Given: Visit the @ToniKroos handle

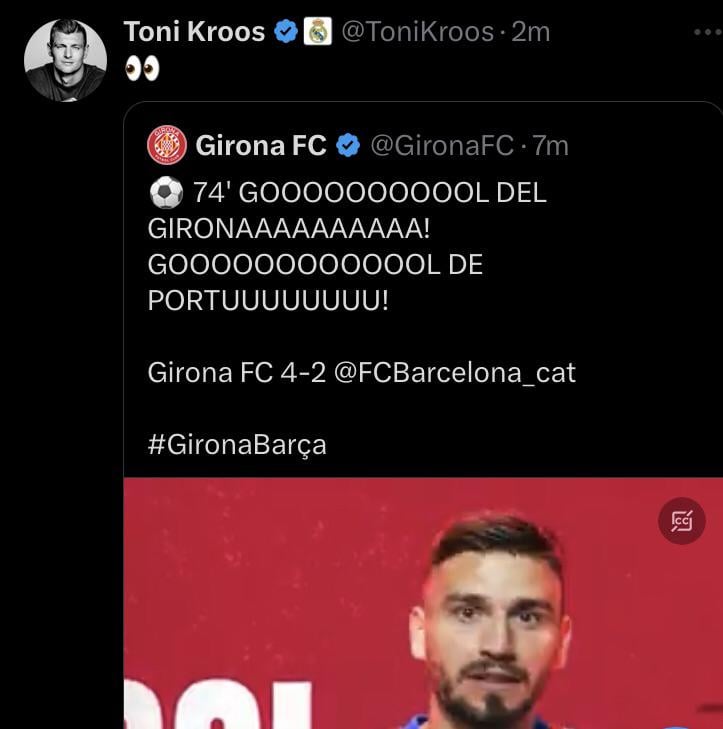Looking at the screenshot, I should point(417,32).
